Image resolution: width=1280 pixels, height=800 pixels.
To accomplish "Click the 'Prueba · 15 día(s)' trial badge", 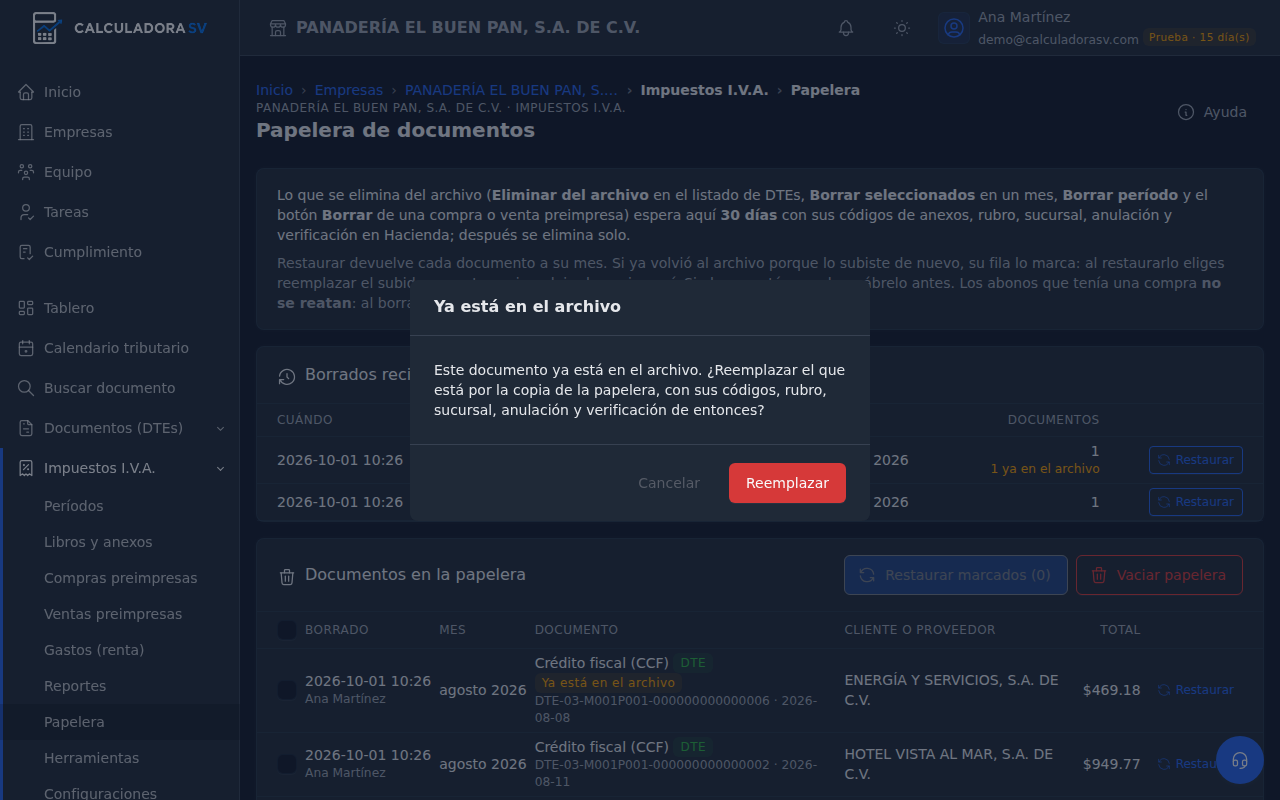I will [1199, 37].
